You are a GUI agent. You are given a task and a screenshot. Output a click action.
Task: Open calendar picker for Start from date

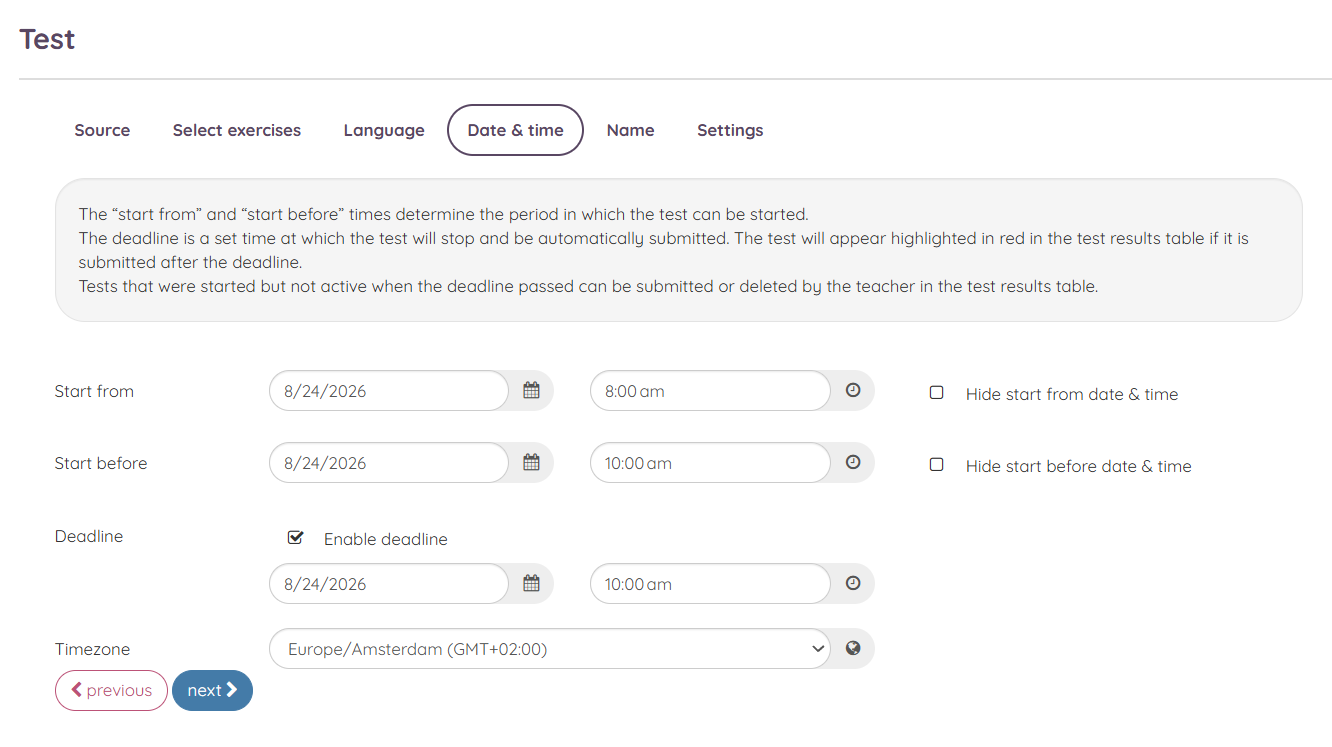point(531,391)
